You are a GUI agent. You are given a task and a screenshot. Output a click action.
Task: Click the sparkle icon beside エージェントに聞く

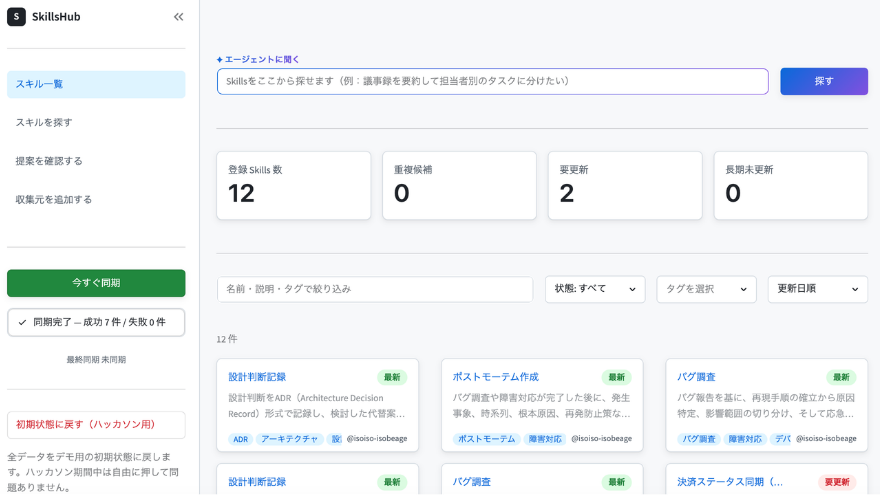coord(219,59)
